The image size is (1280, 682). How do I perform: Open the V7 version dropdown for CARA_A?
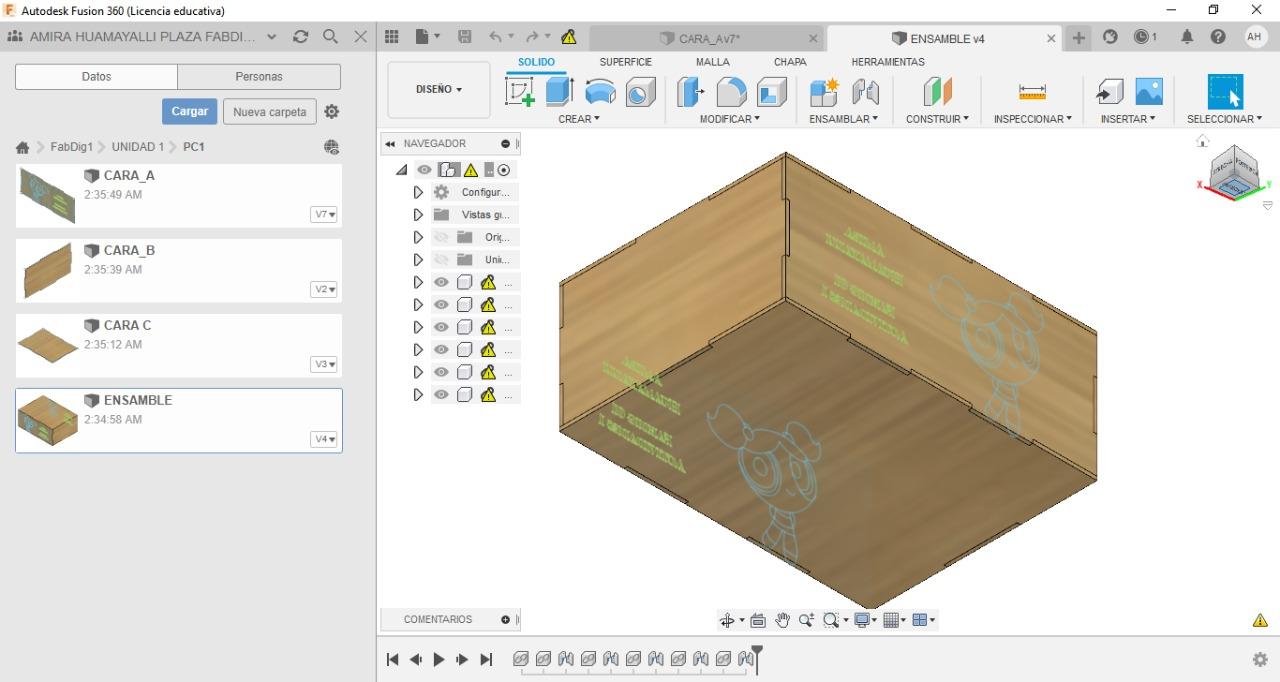(x=324, y=214)
